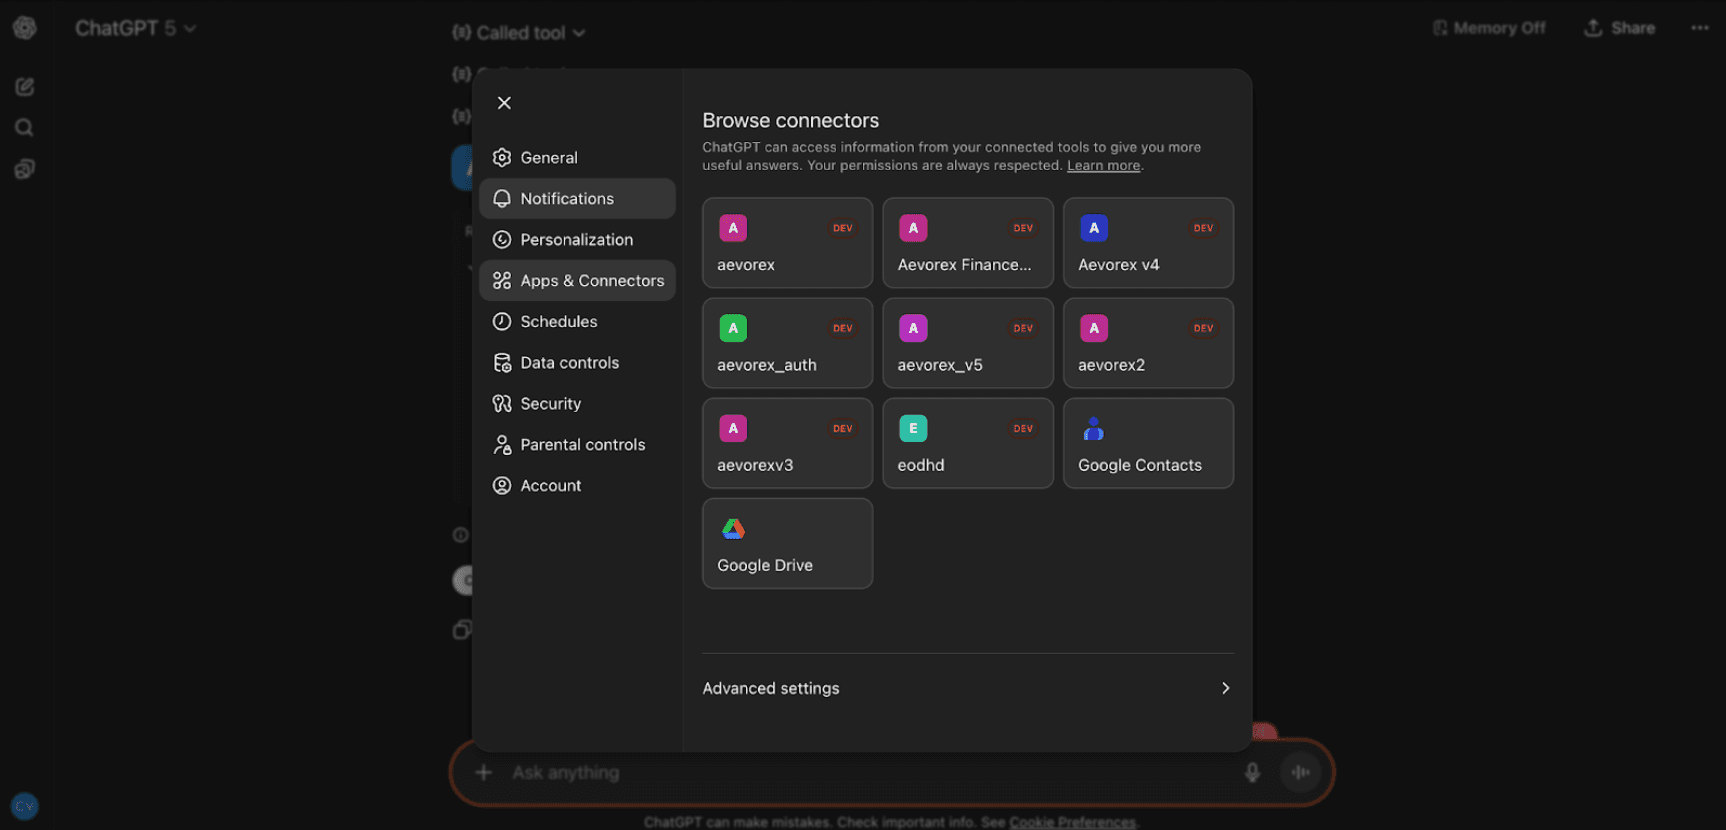Click the Ask anything input field
Screen dimensions: 1726x830
pos(870,773)
